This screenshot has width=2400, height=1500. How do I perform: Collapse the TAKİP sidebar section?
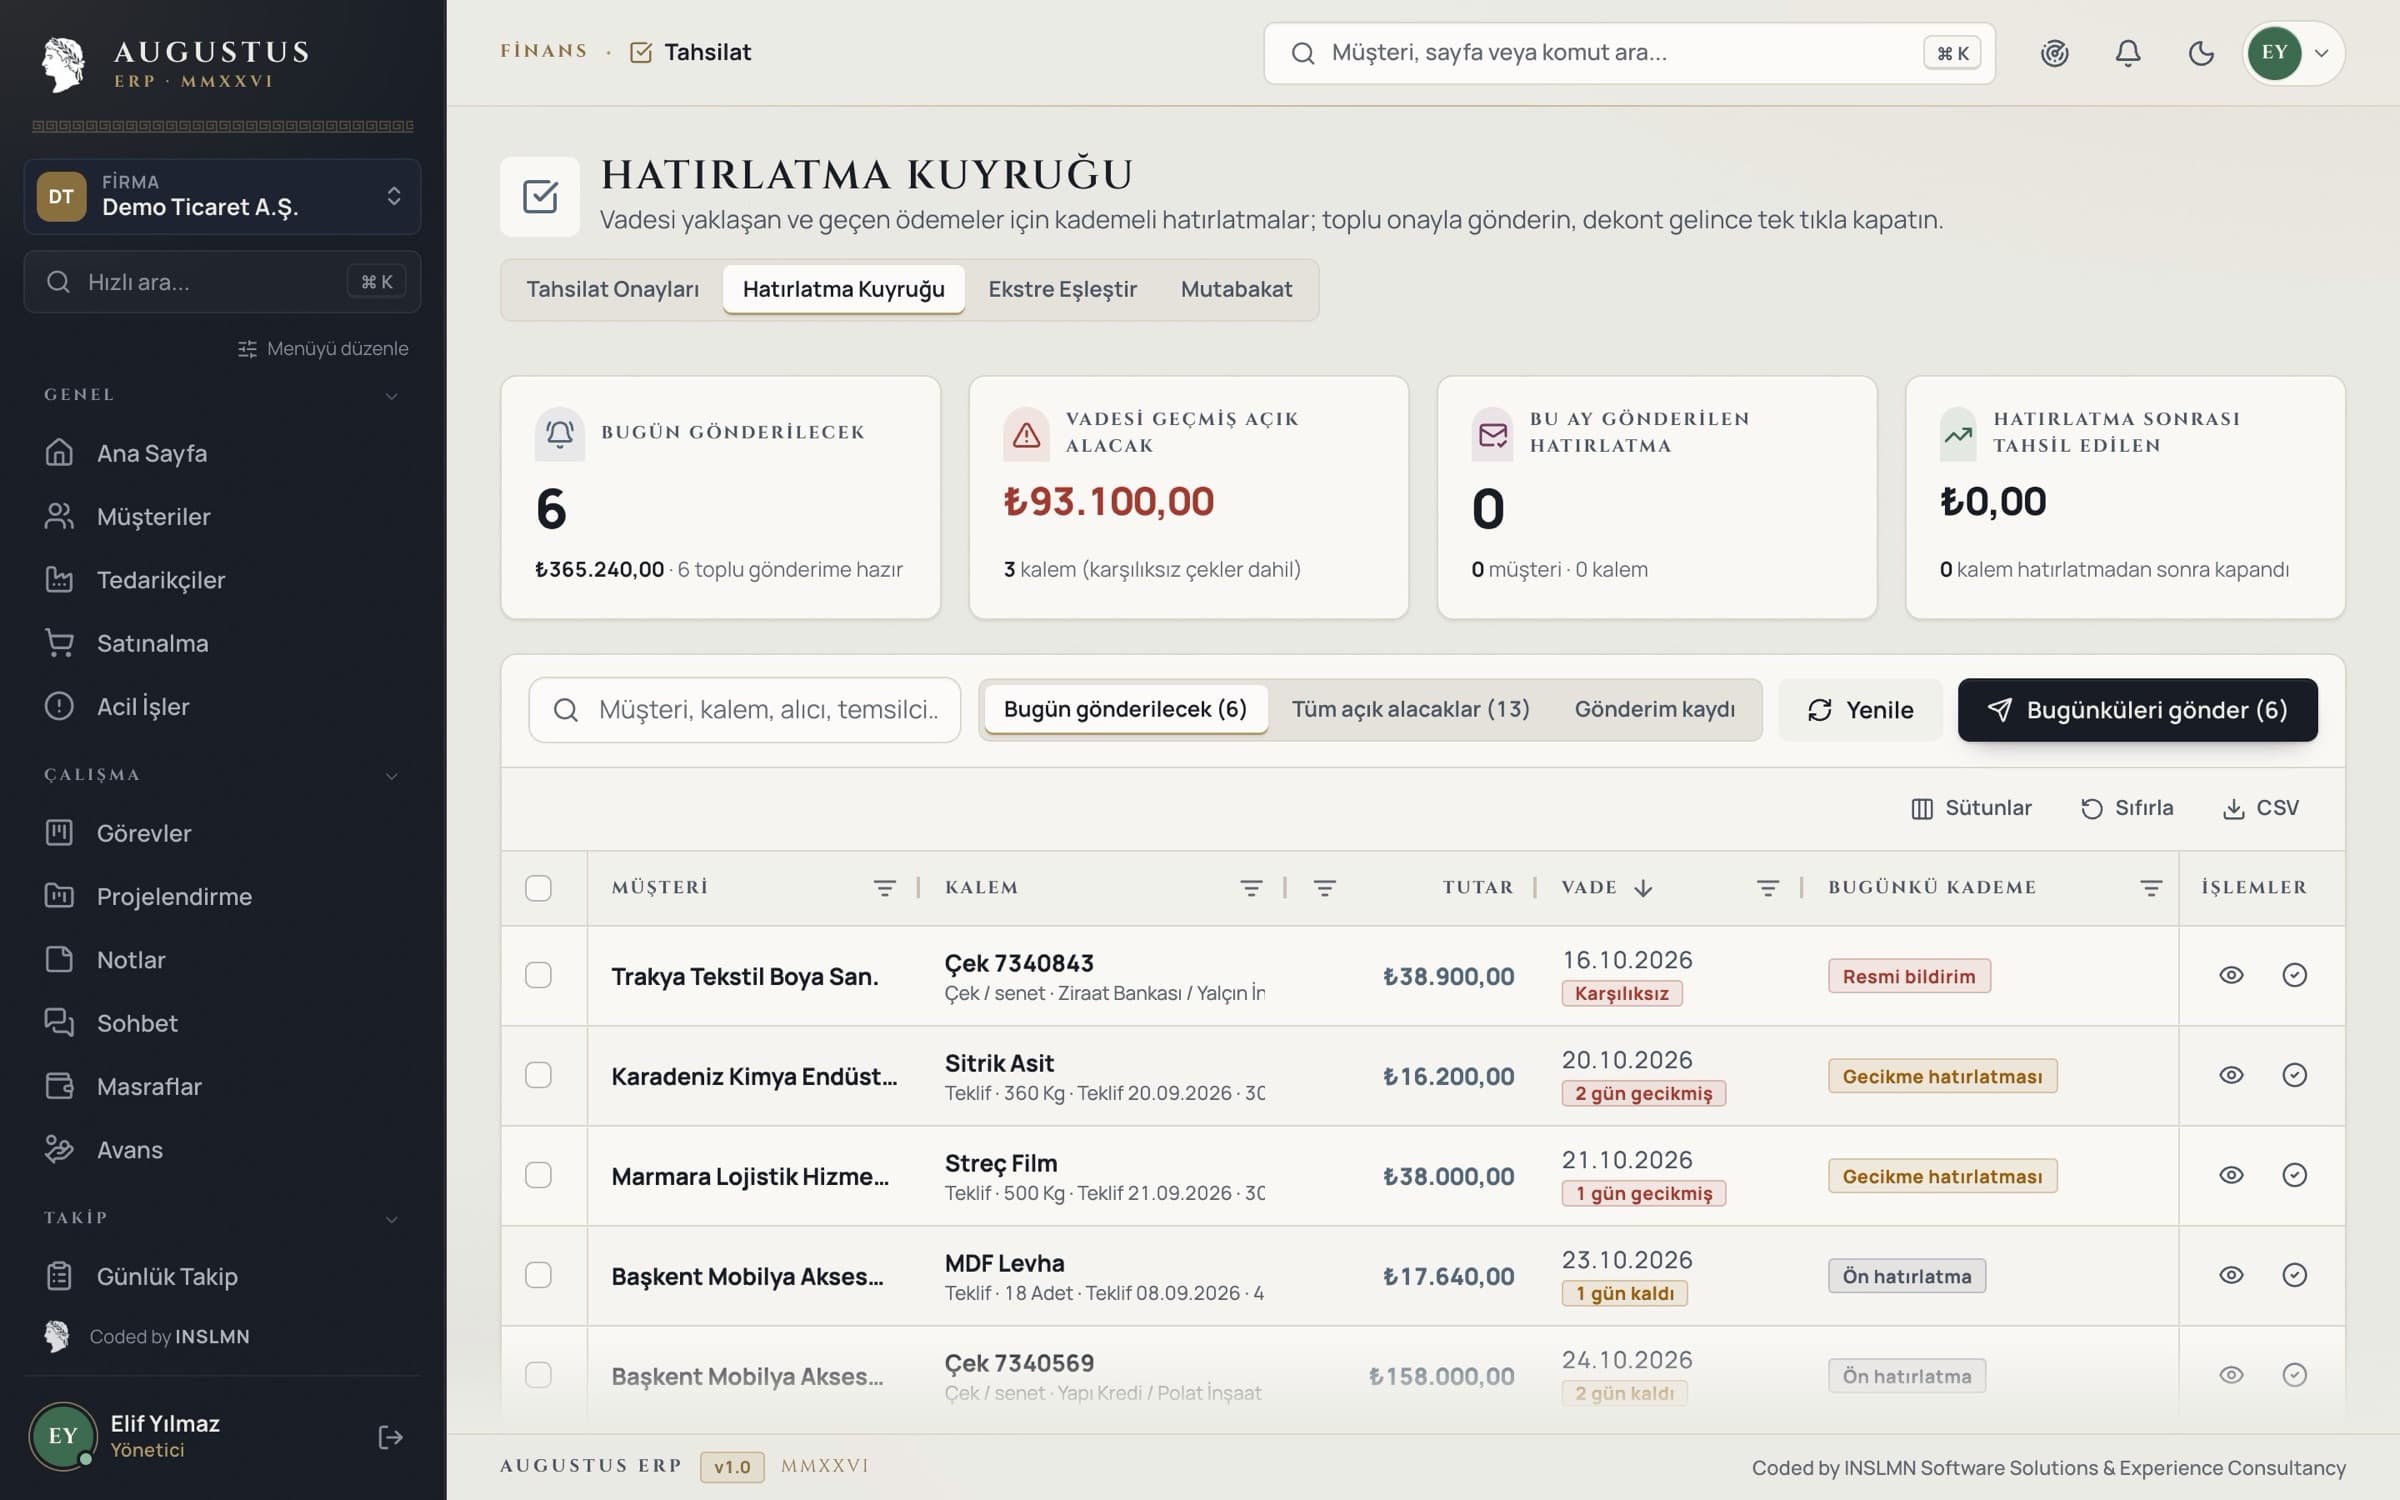tap(391, 1219)
